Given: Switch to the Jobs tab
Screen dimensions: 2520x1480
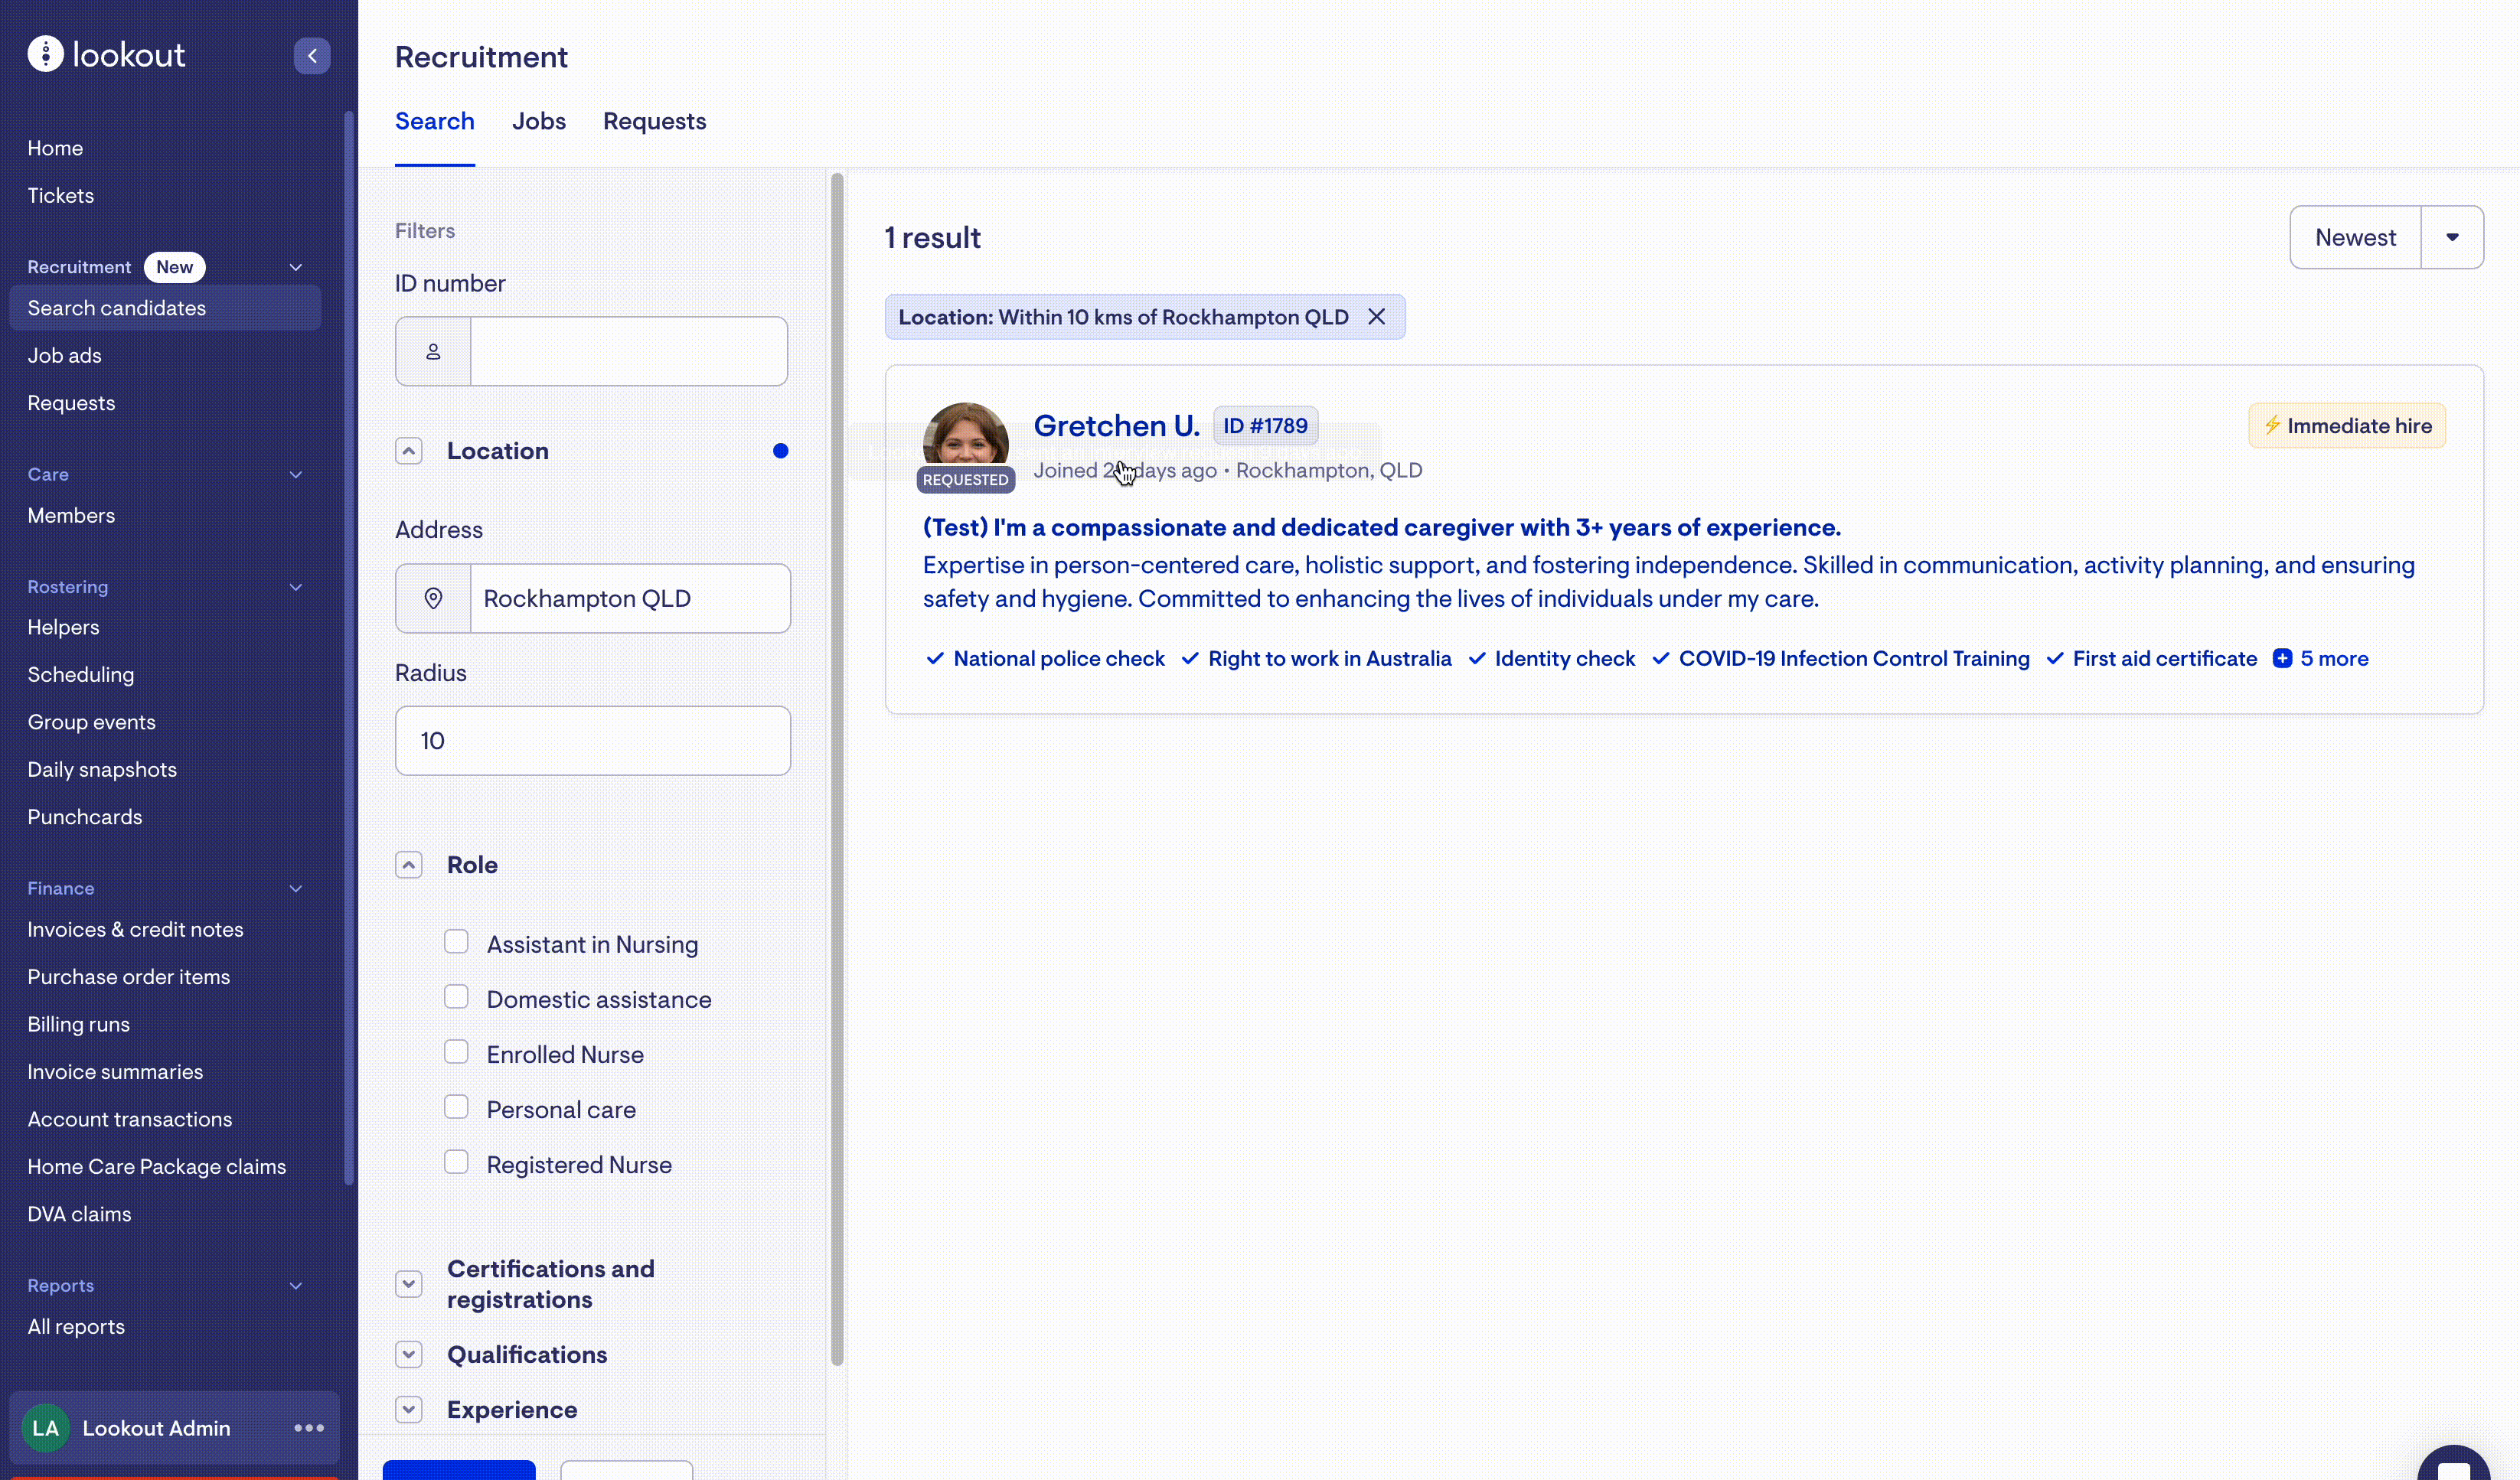Looking at the screenshot, I should [x=538, y=121].
